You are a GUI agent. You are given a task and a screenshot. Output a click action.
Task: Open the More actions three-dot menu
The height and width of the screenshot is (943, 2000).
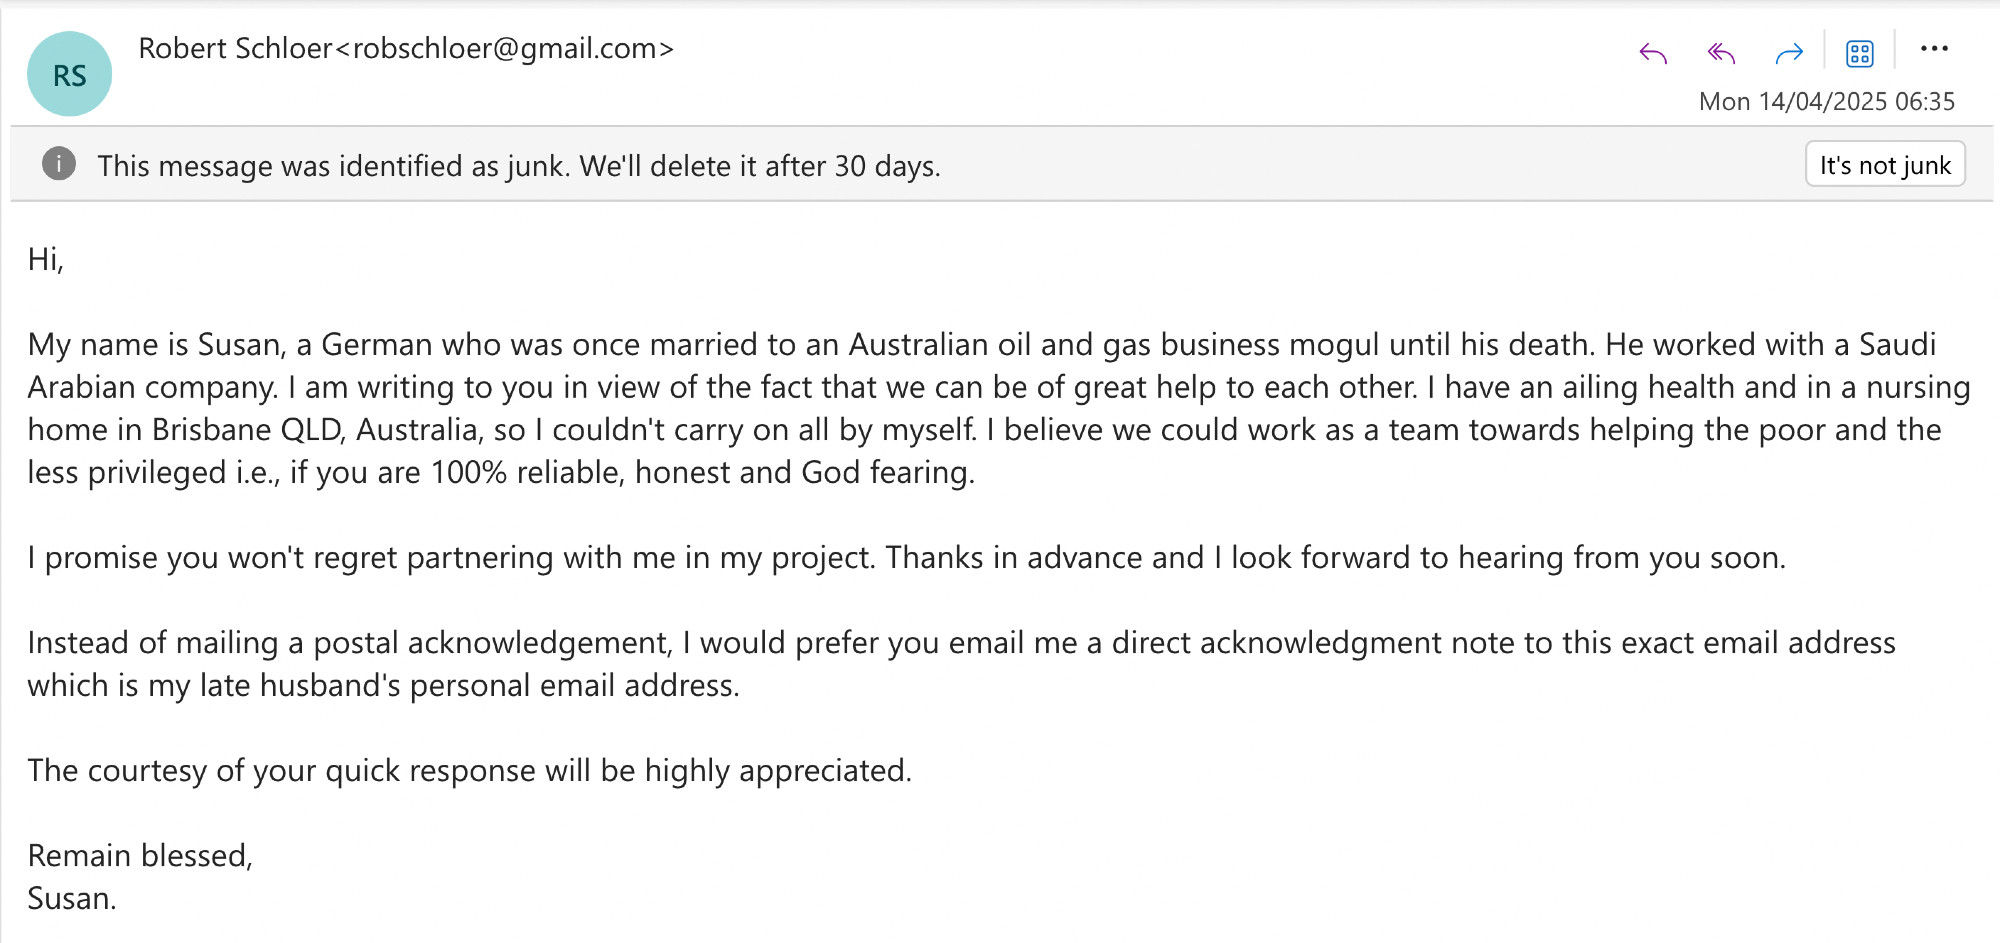1934,48
